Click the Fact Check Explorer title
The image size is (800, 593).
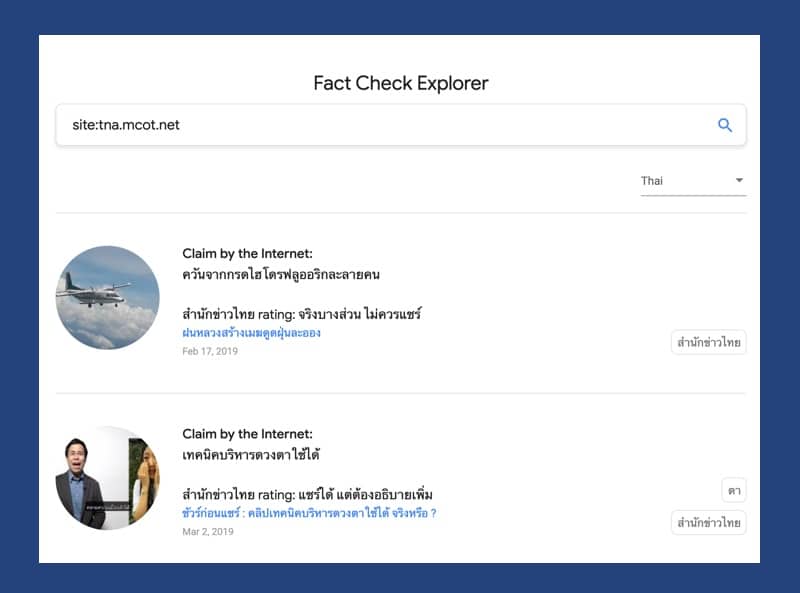(x=400, y=83)
